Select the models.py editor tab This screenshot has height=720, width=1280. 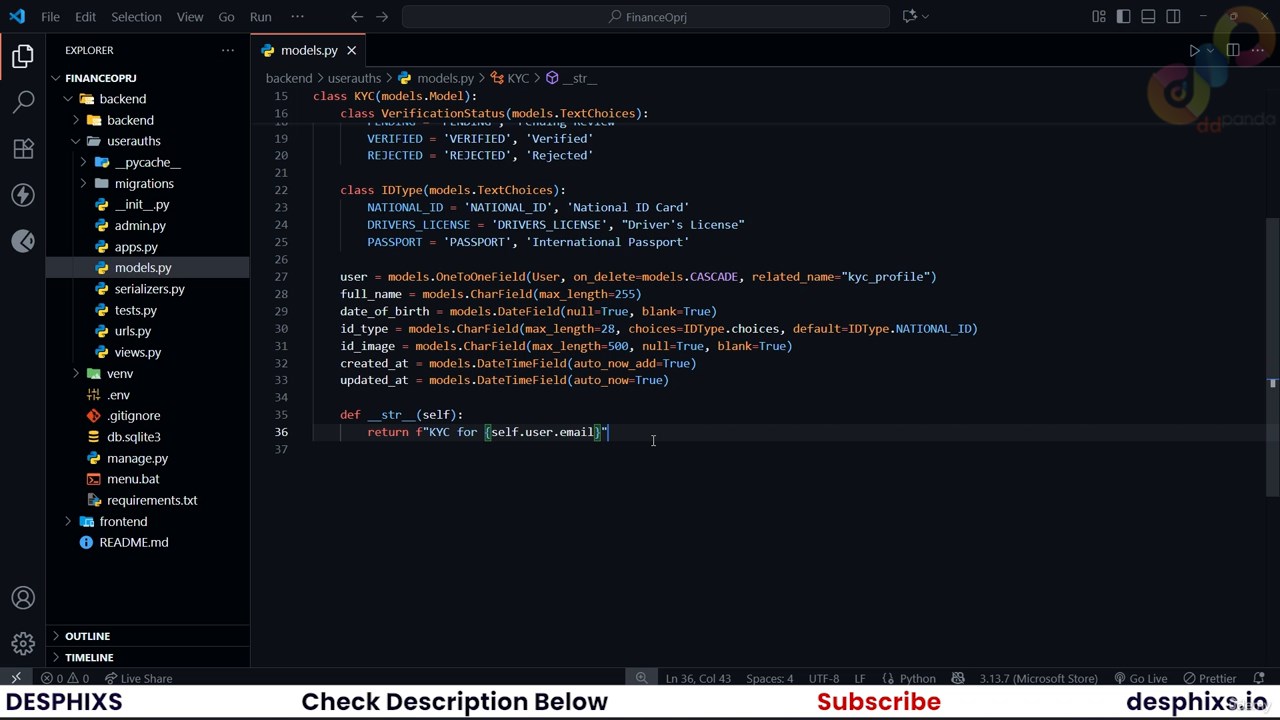click(x=308, y=50)
